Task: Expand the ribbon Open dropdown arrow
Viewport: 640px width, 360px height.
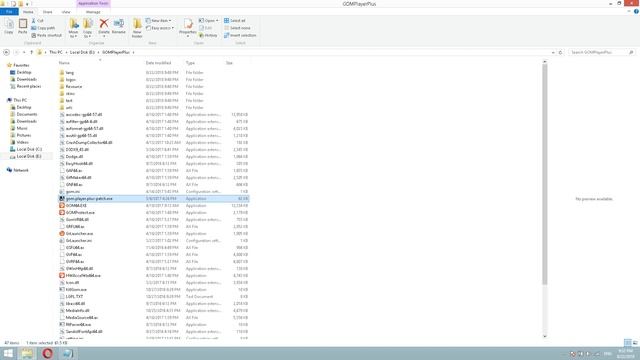Action: (x=217, y=20)
